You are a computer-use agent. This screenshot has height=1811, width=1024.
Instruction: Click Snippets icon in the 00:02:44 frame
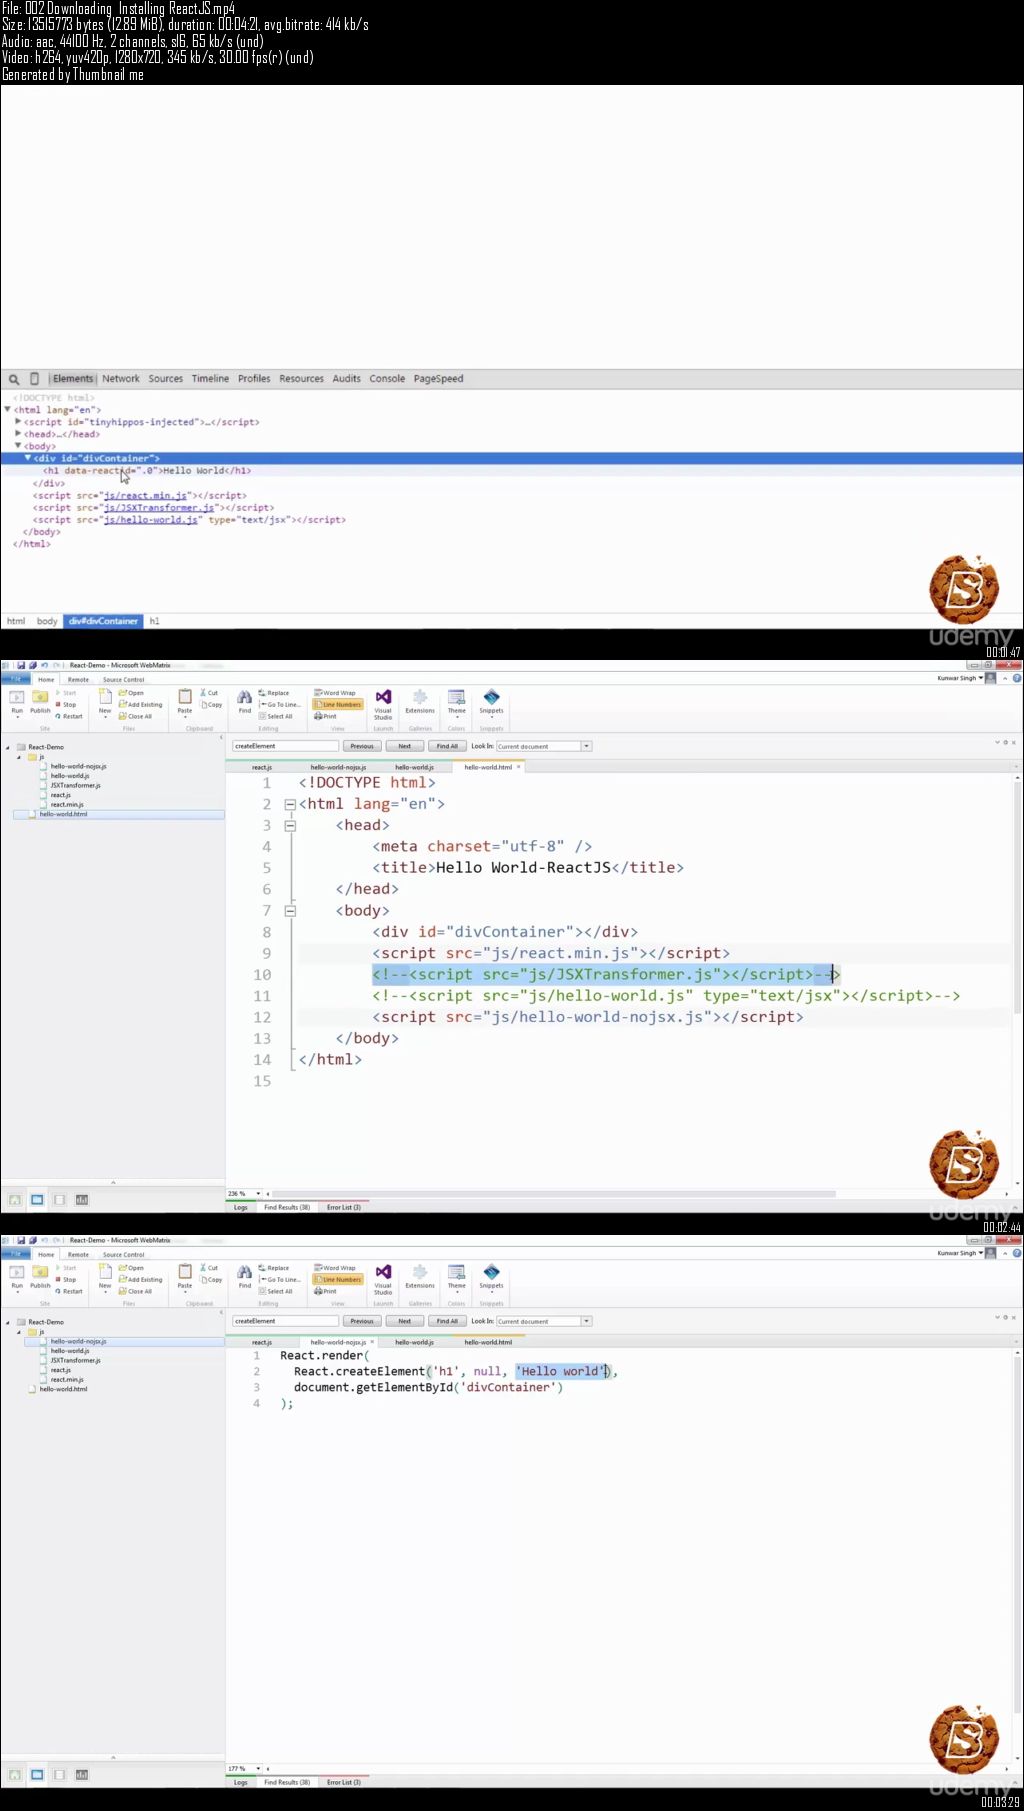point(491,697)
